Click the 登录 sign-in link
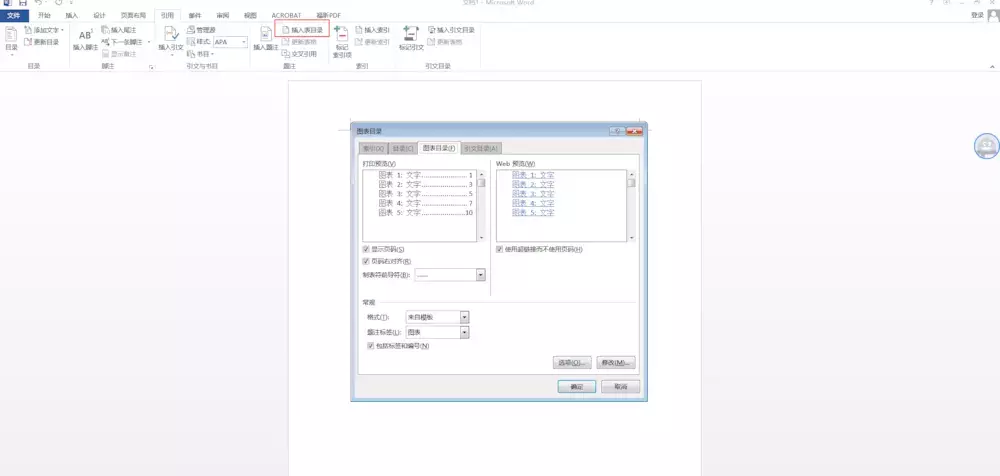 976,15
